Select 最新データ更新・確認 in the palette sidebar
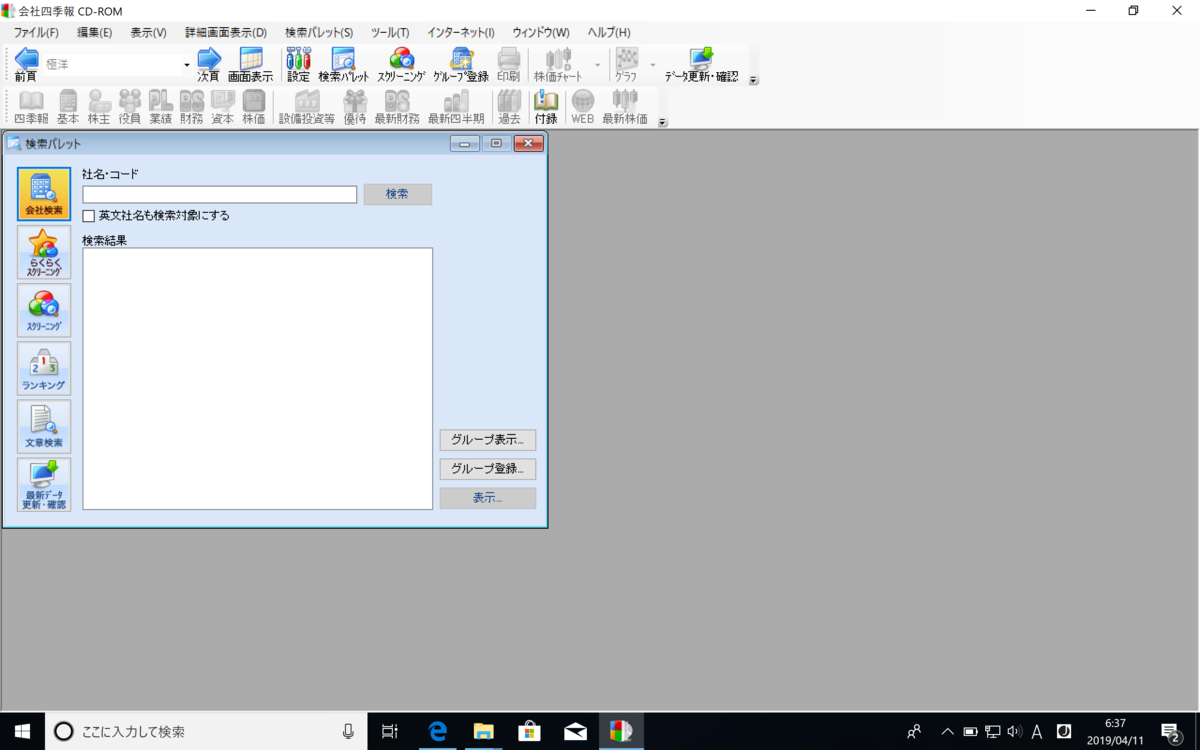Screen dimensions: 1200x750 pyautogui.click(x=44, y=485)
